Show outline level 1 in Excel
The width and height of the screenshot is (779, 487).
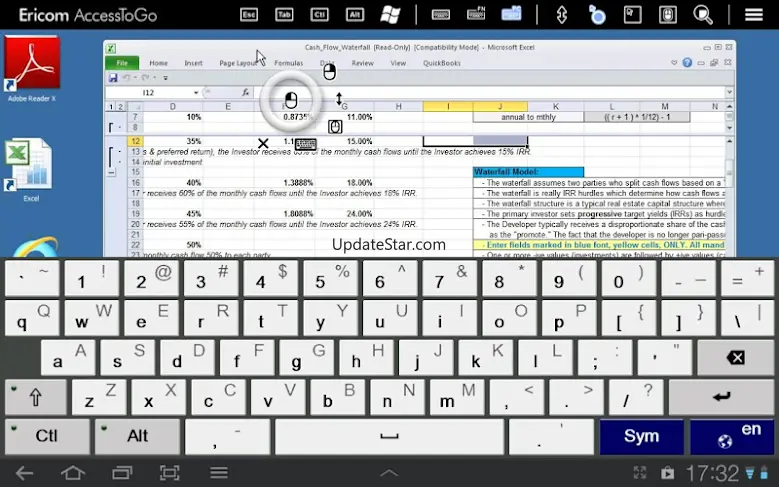[x=111, y=106]
